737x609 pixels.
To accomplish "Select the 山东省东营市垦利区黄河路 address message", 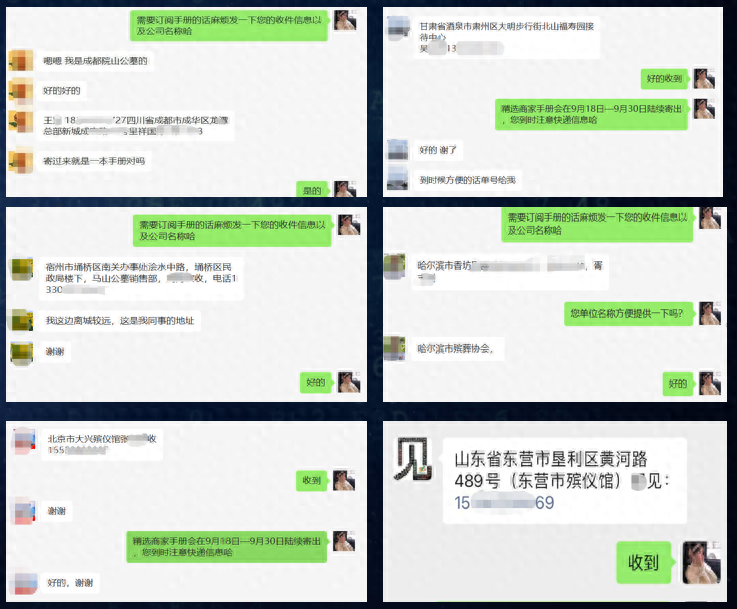I will [x=565, y=480].
